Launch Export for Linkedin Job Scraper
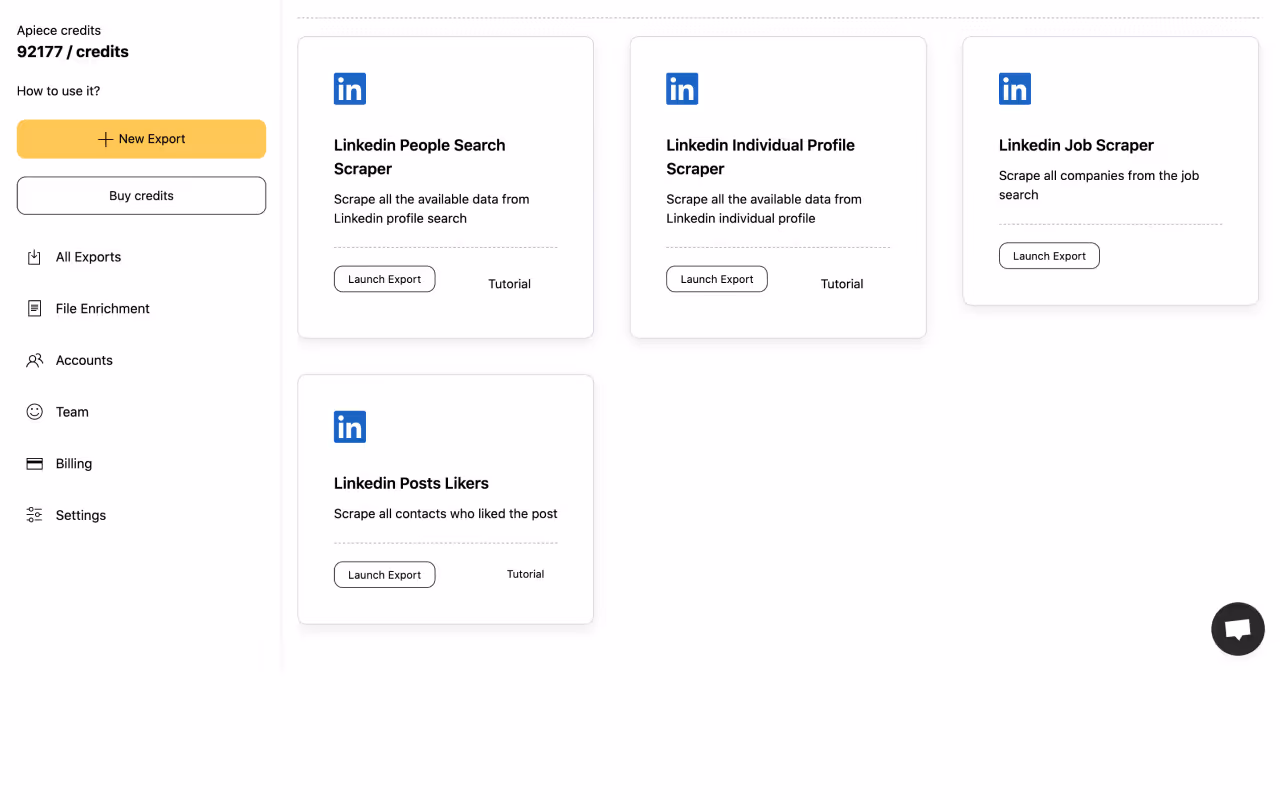The width and height of the screenshot is (1280, 800). [1049, 256]
